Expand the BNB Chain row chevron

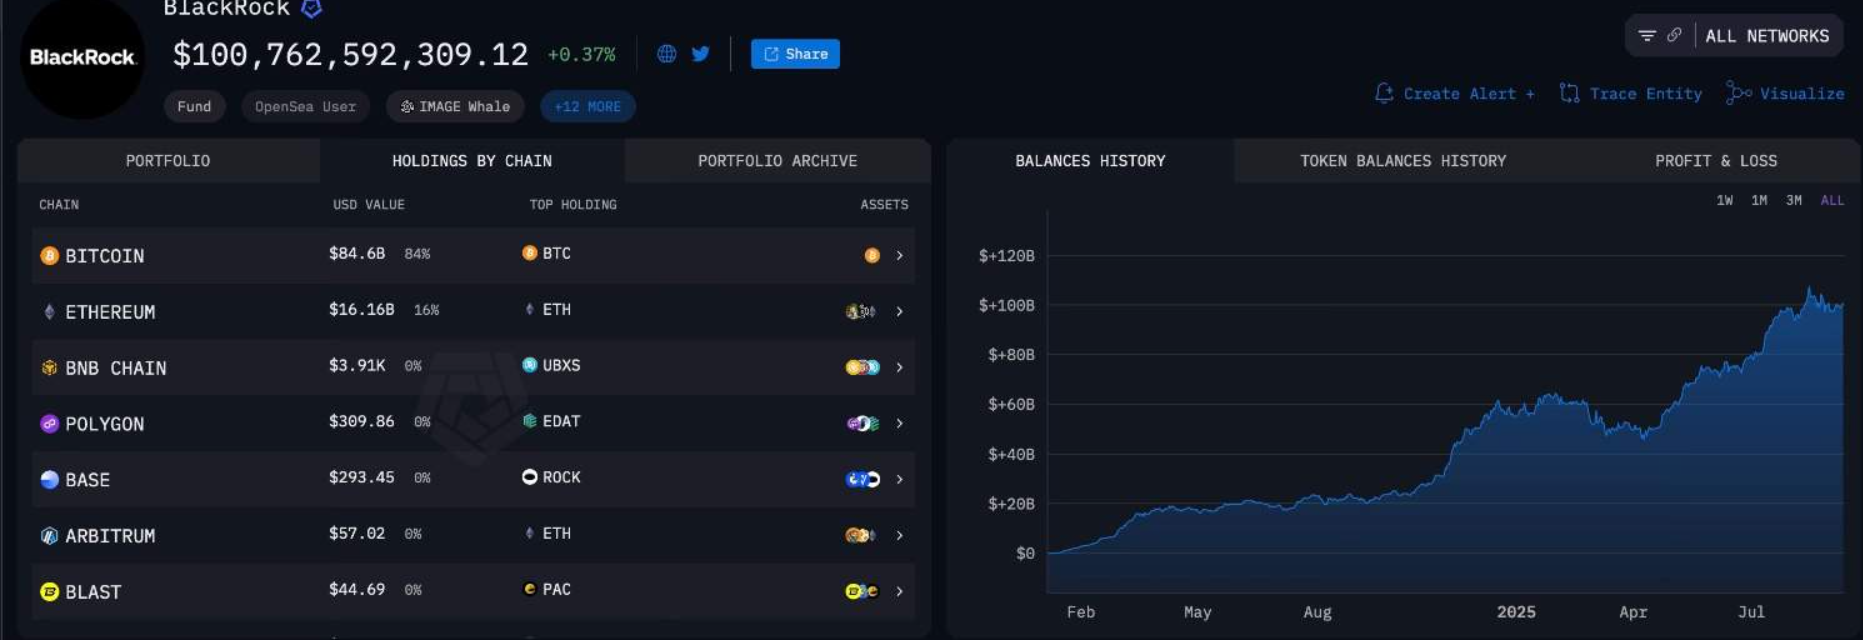click(x=900, y=368)
